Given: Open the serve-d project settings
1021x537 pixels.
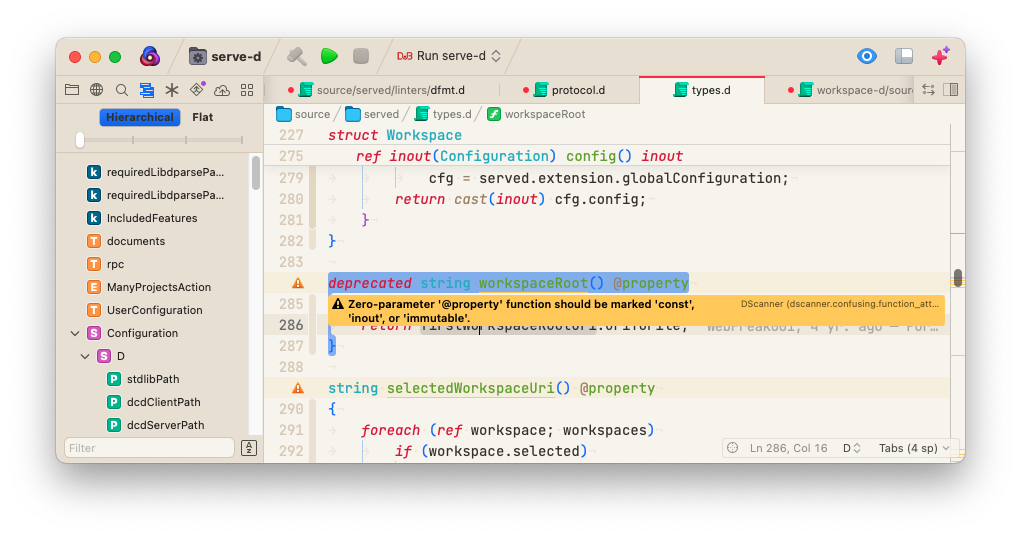Looking at the screenshot, I should point(225,57).
